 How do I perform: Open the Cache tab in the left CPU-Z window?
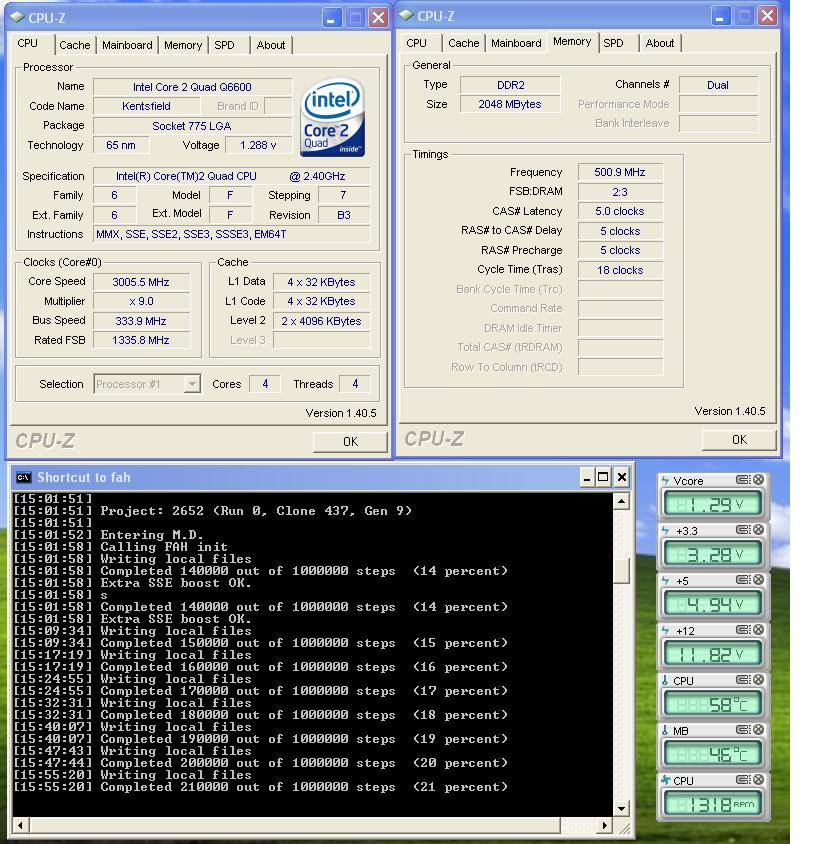tap(75, 45)
